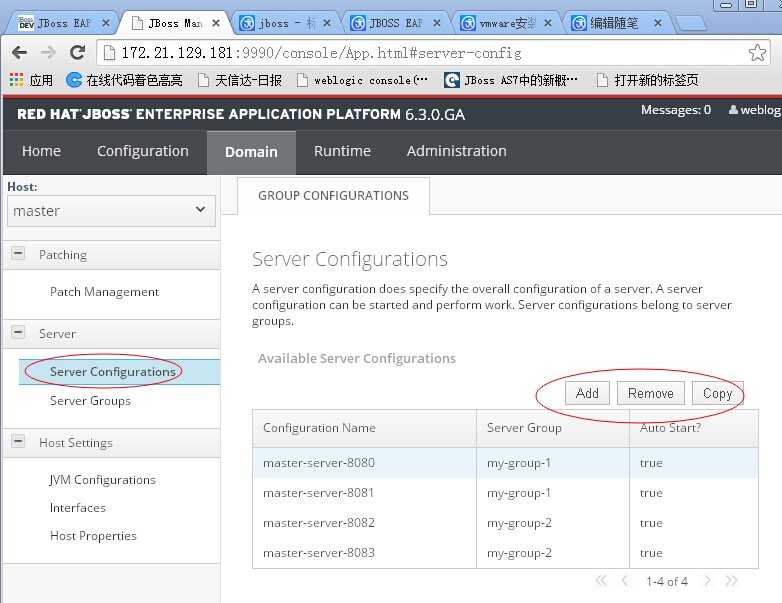The width and height of the screenshot is (782, 603).
Task: Switch to the 编辑随笔 browser tab
Action: [616, 23]
